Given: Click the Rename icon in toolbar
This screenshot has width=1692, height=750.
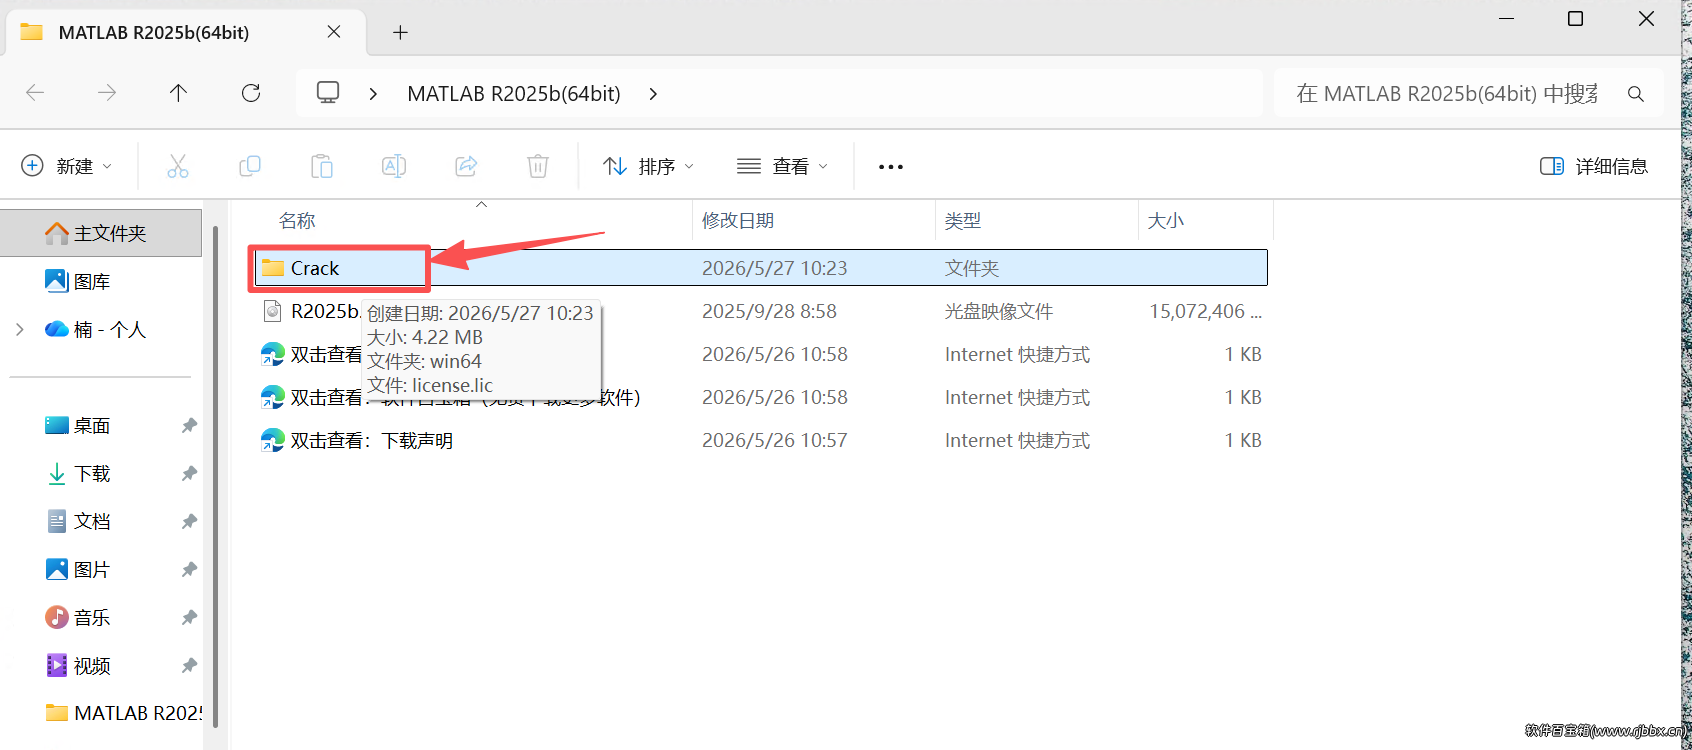Looking at the screenshot, I should pos(394,166).
